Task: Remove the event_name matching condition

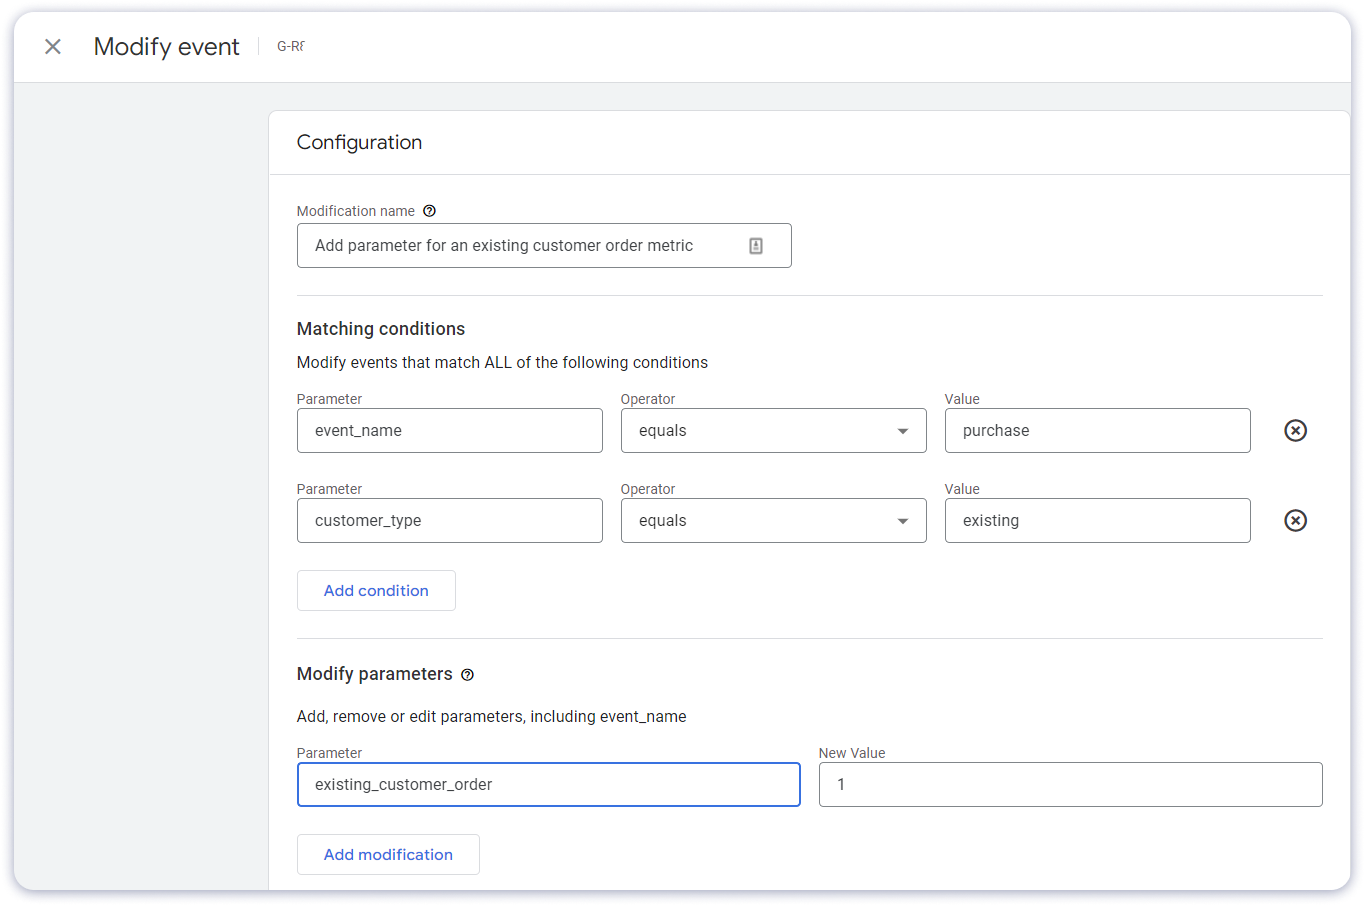Action: (x=1295, y=430)
